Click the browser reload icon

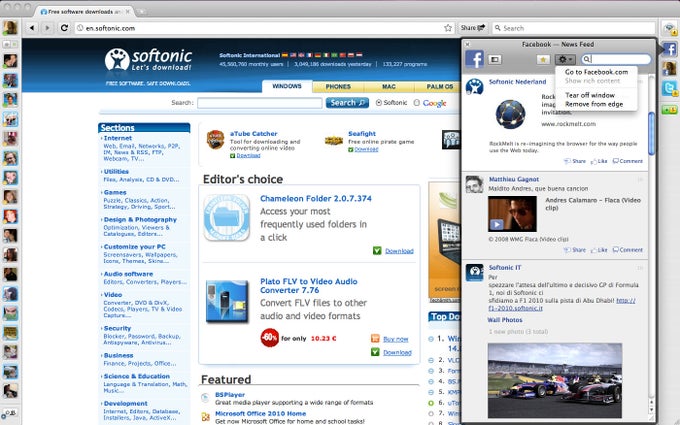pos(64,28)
